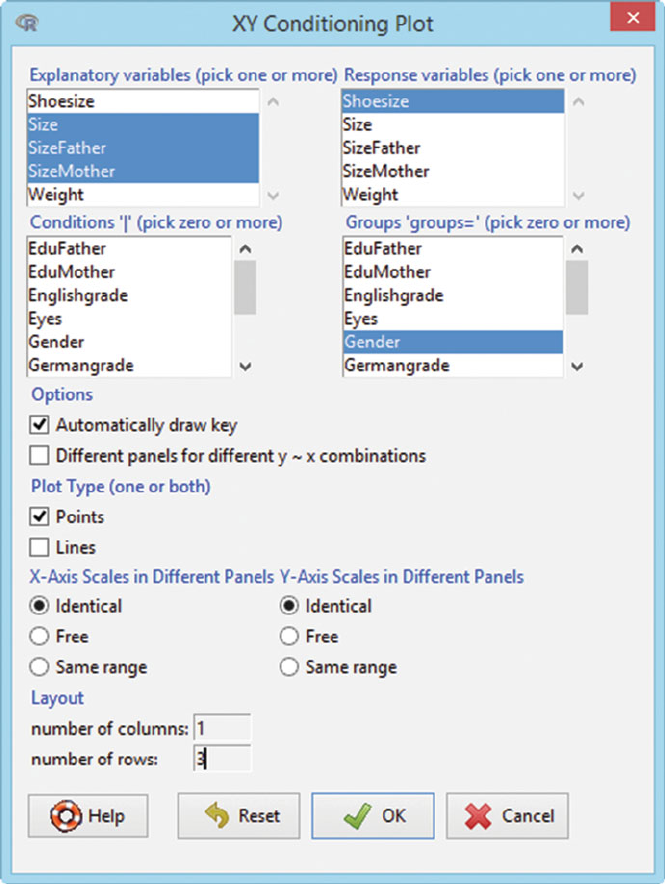Uncheck the Points plot type checkbox

[x=40, y=517]
